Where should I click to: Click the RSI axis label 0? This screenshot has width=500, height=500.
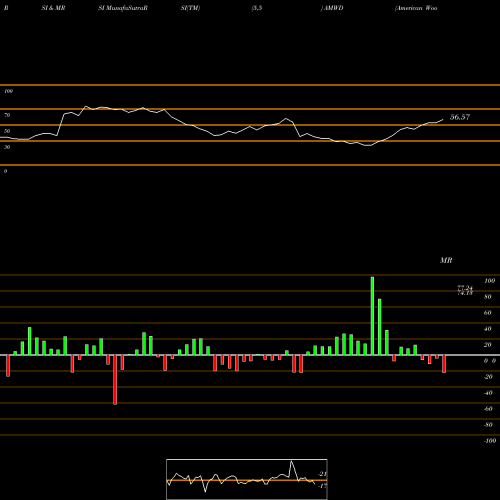(x=5, y=171)
